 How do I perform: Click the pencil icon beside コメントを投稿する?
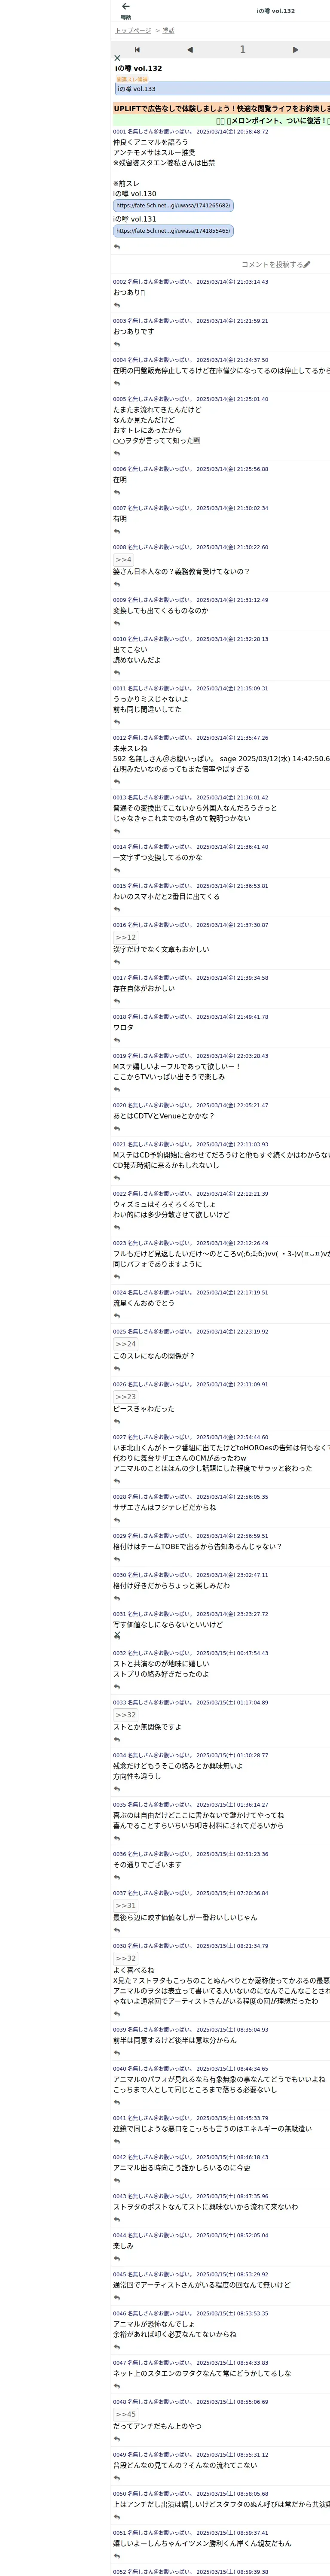pyautogui.click(x=307, y=265)
